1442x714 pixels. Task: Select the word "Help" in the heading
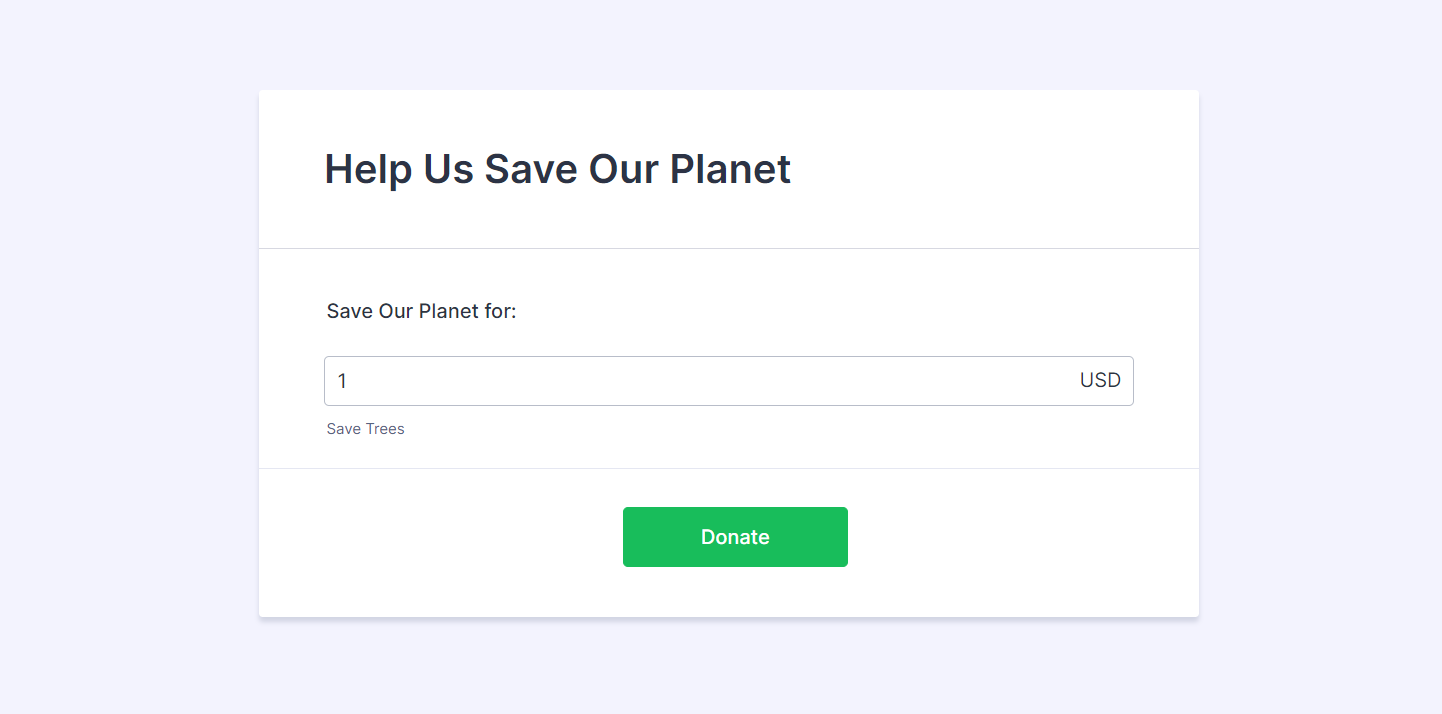point(367,169)
